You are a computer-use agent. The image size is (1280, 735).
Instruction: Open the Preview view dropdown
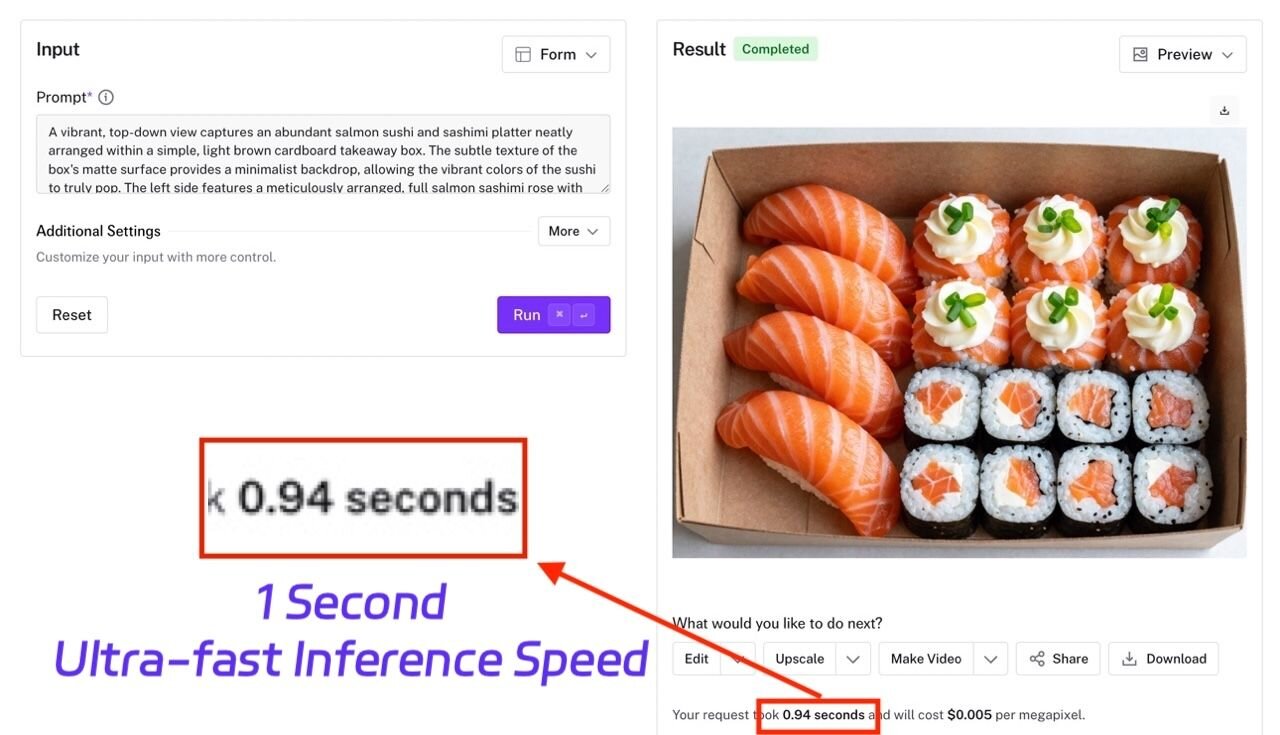coord(1183,54)
